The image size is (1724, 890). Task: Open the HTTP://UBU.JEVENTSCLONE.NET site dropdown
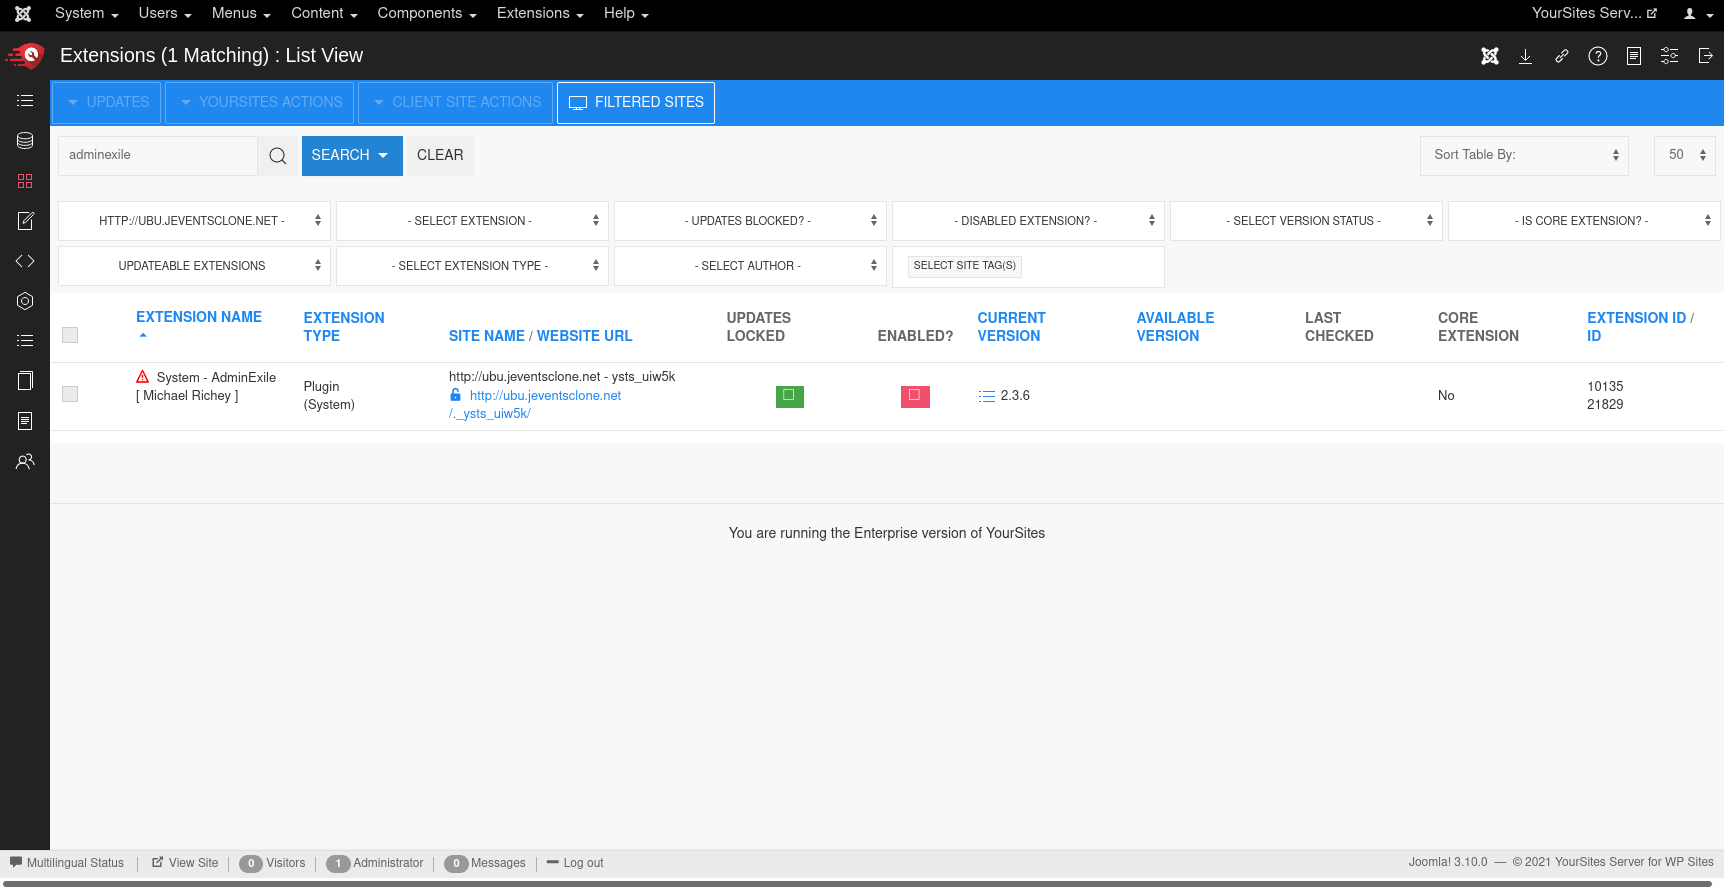coord(194,221)
